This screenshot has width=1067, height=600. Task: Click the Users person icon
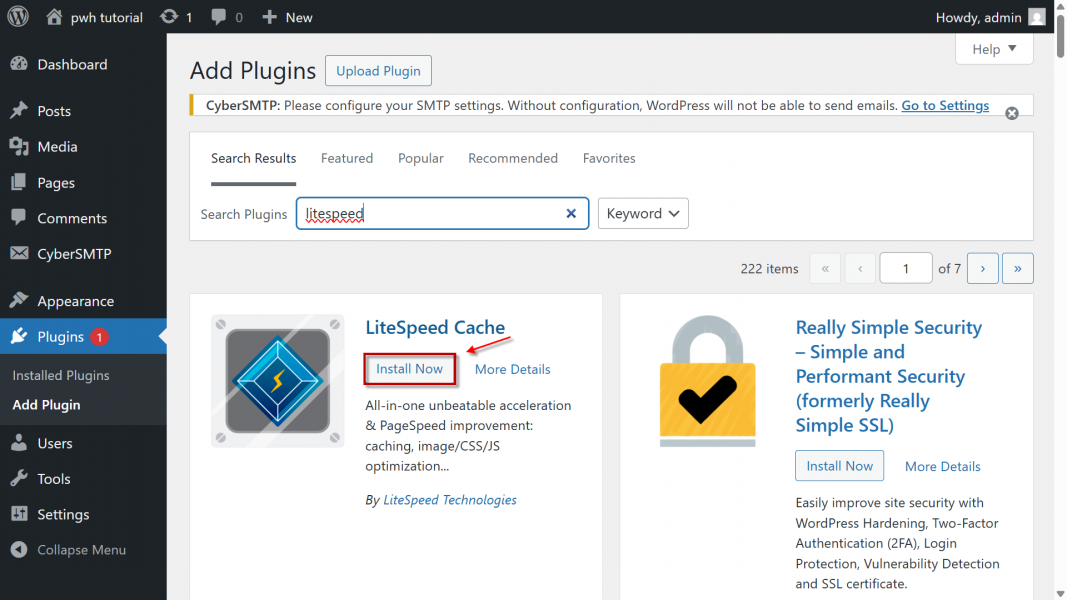[x=19, y=443]
